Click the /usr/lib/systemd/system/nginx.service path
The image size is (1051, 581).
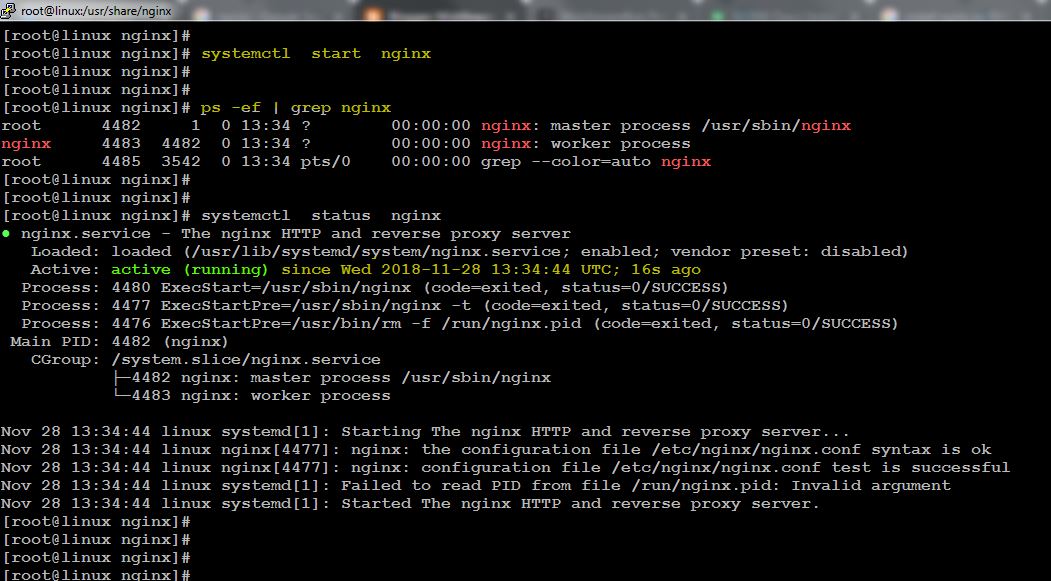pyautogui.click(x=376, y=252)
